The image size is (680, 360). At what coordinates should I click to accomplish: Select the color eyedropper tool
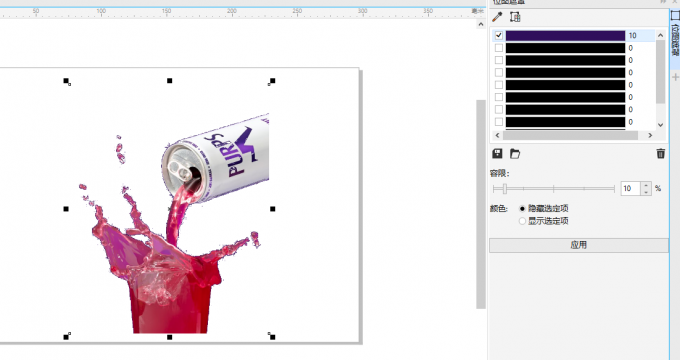pos(497,17)
